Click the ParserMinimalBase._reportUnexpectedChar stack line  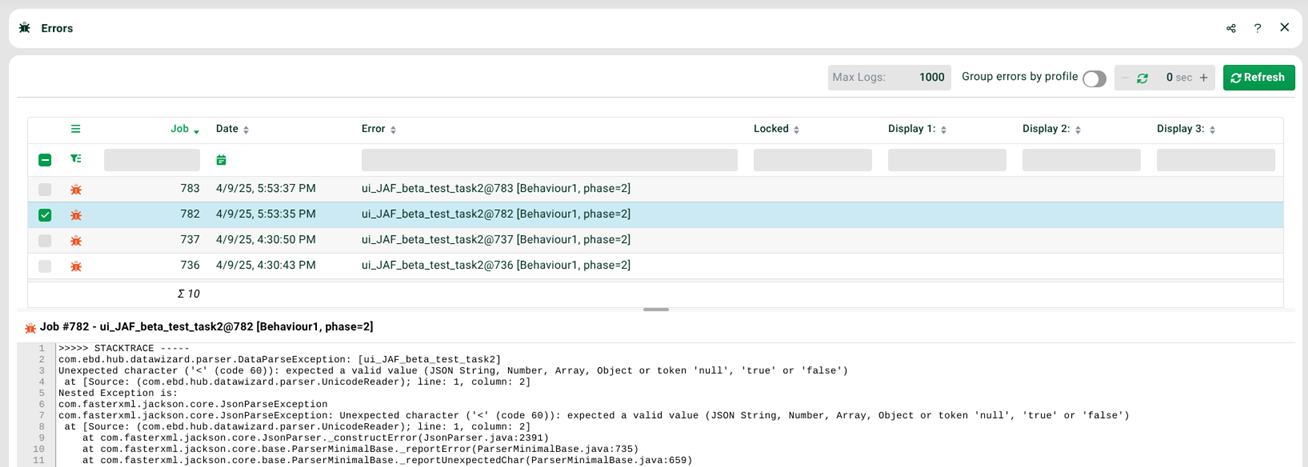(x=387, y=460)
